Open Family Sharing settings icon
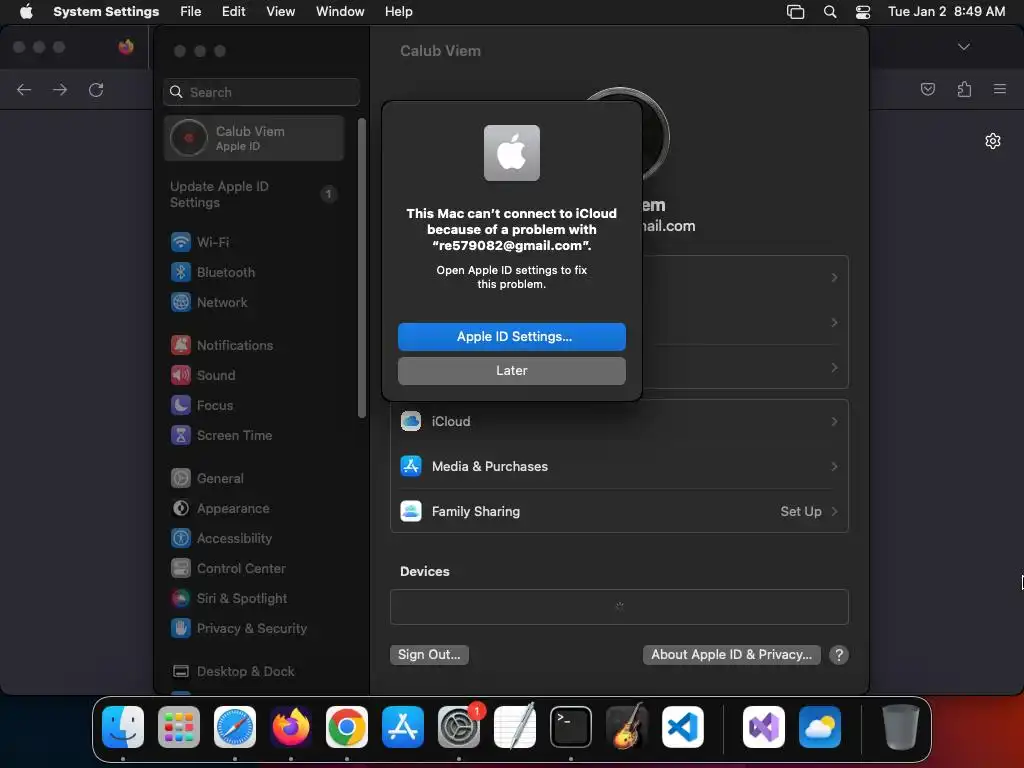Image resolution: width=1024 pixels, height=768 pixels. pos(411,511)
